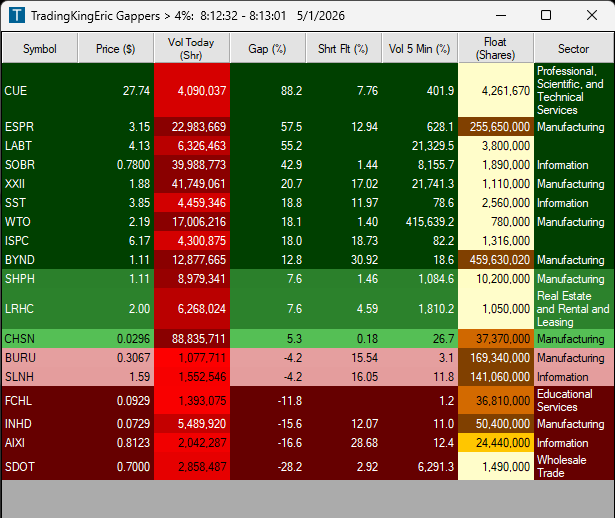Sort by Float (Shares) column header
The height and width of the screenshot is (518, 615).
[495, 49]
